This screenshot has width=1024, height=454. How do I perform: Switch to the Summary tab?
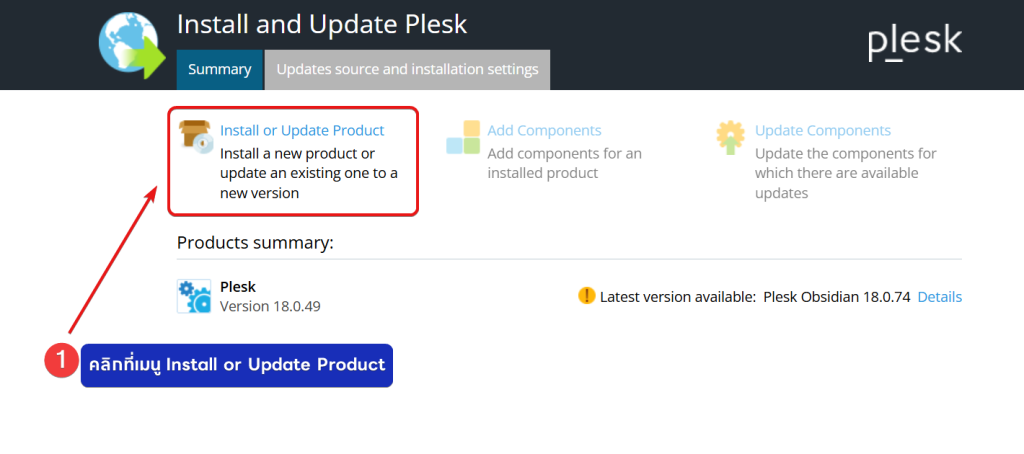point(219,69)
